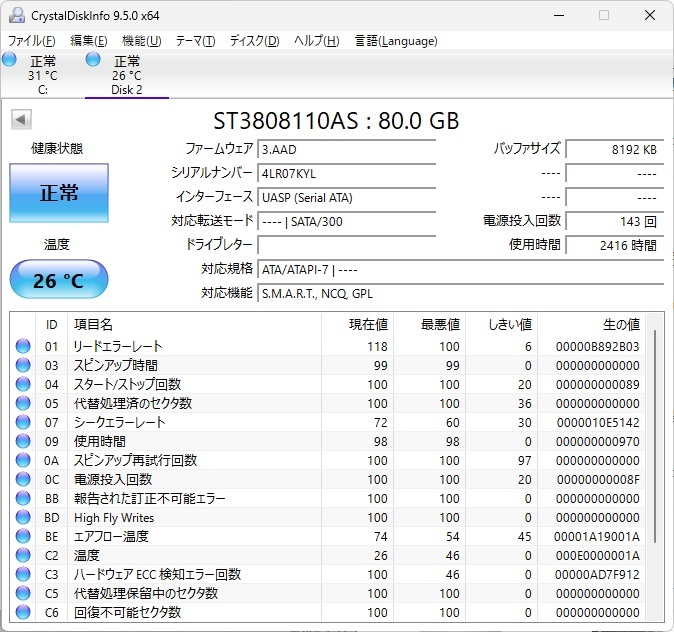
Task: Open the ファイル(F) menu
Action: (x=32, y=41)
